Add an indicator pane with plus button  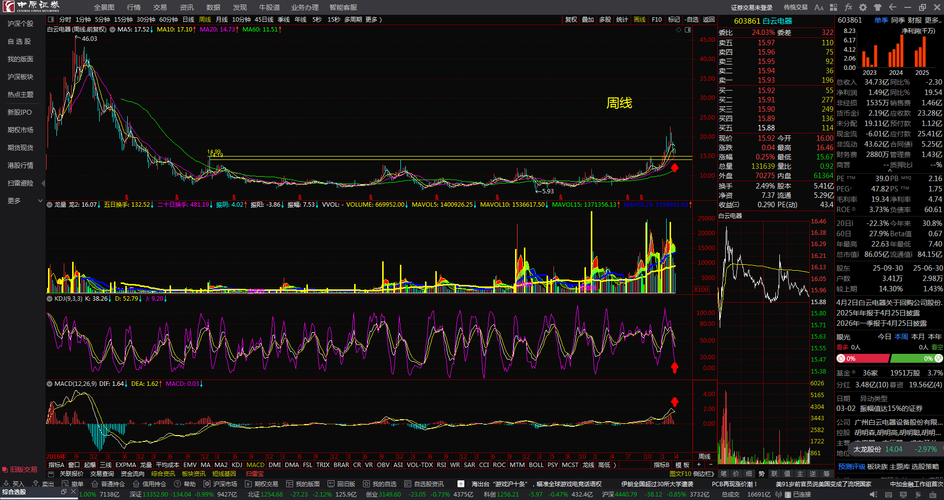699,465
